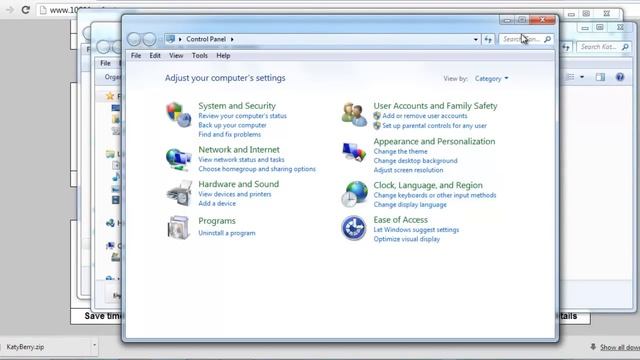The height and width of the screenshot is (360, 640).
Task: Click the forward arrow in Control Panel
Action: pyautogui.click(x=149, y=39)
